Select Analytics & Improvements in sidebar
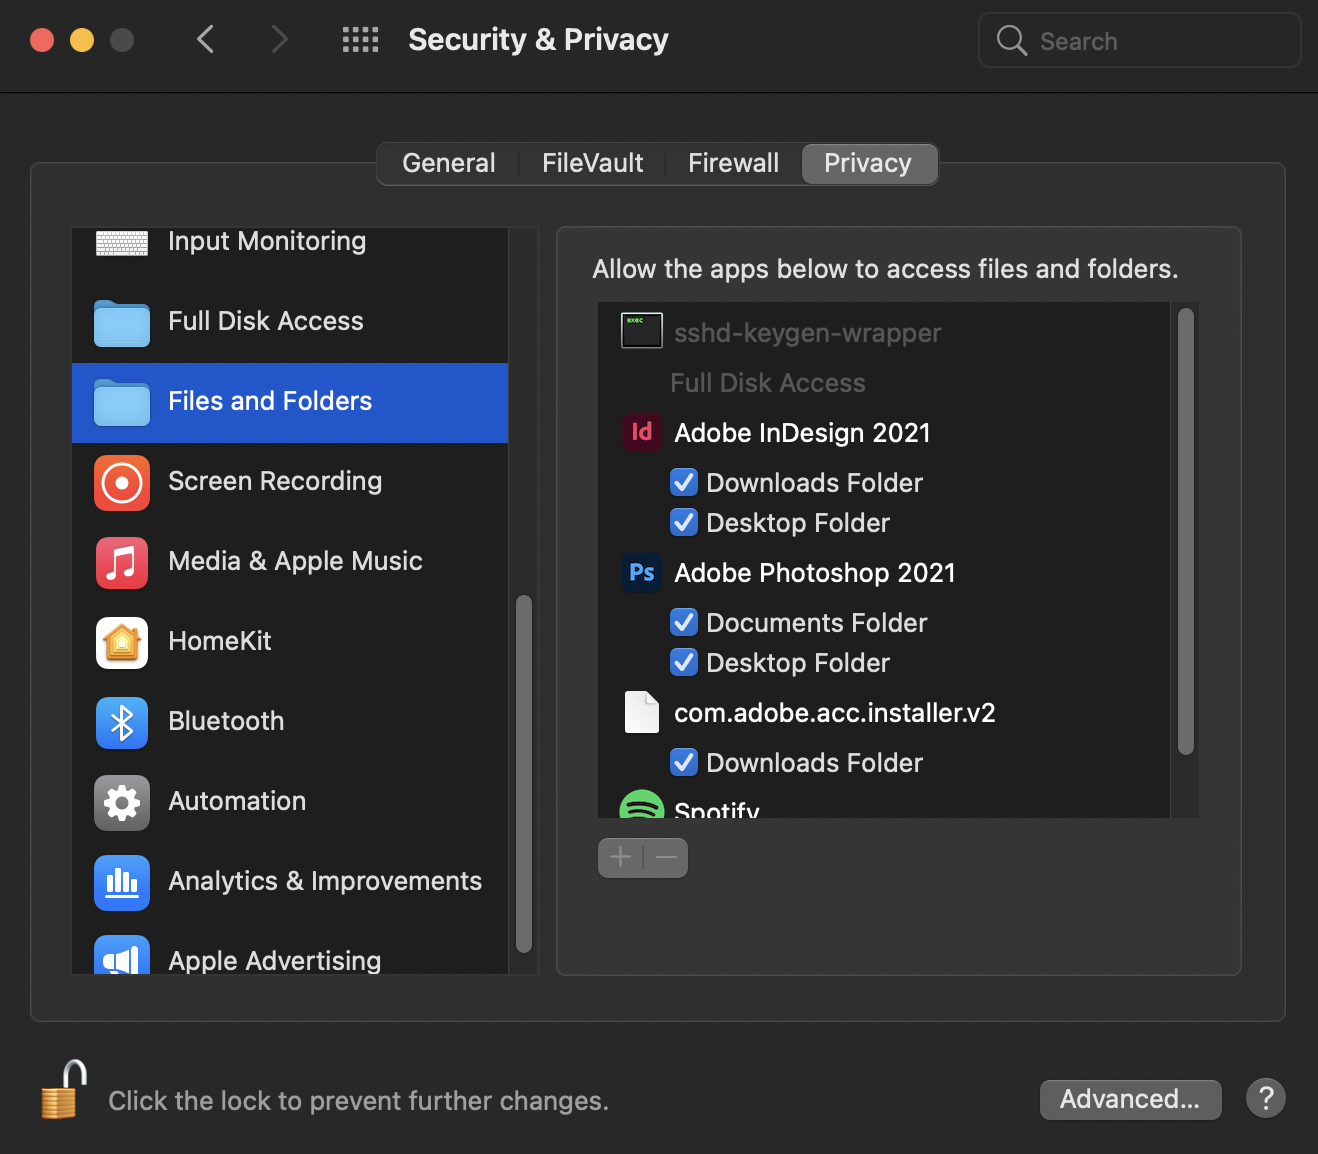Image resolution: width=1318 pixels, height=1154 pixels. click(290, 883)
